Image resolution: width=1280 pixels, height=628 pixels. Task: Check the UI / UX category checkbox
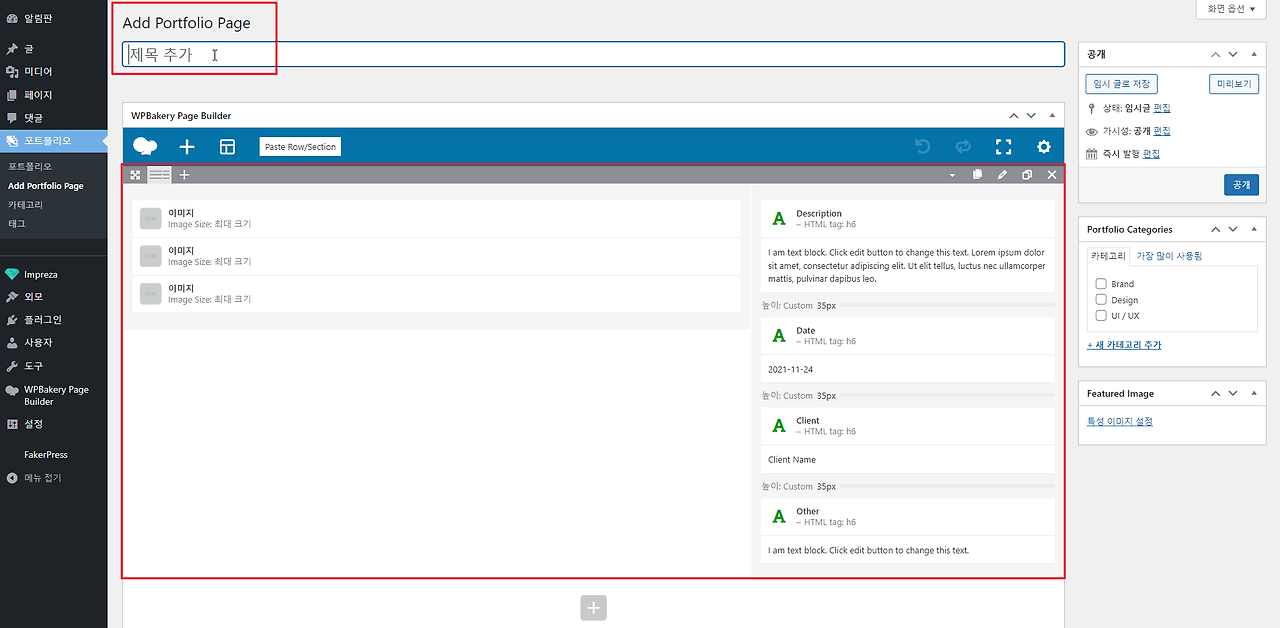pyautogui.click(x=1101, y=315)
